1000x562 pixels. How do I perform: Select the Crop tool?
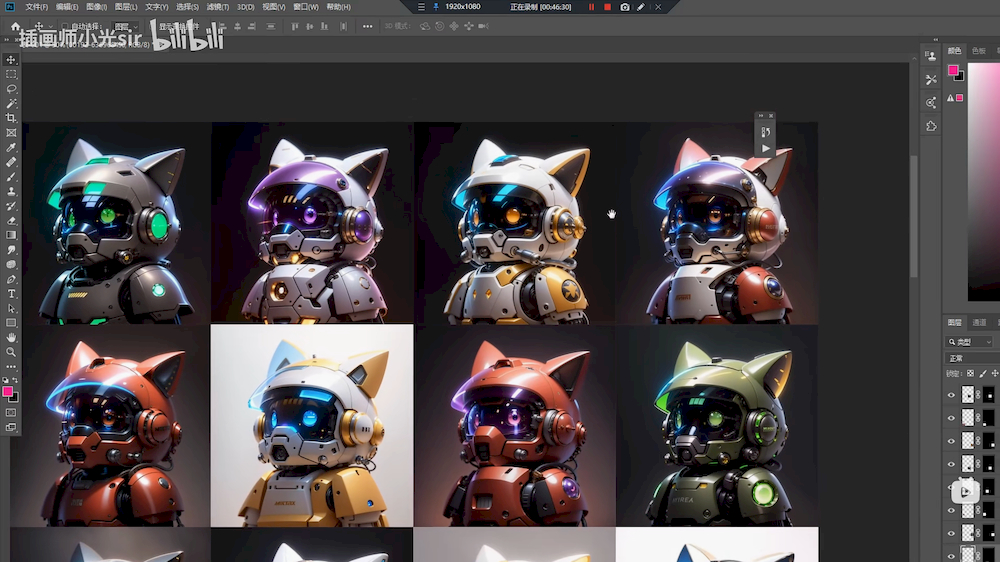(11, 118)
